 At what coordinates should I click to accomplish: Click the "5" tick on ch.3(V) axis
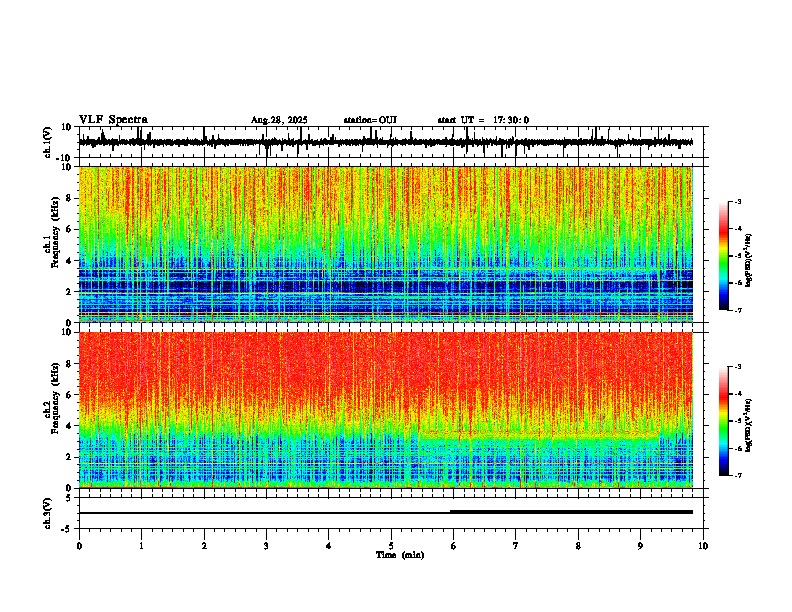[x=70, y=498]
